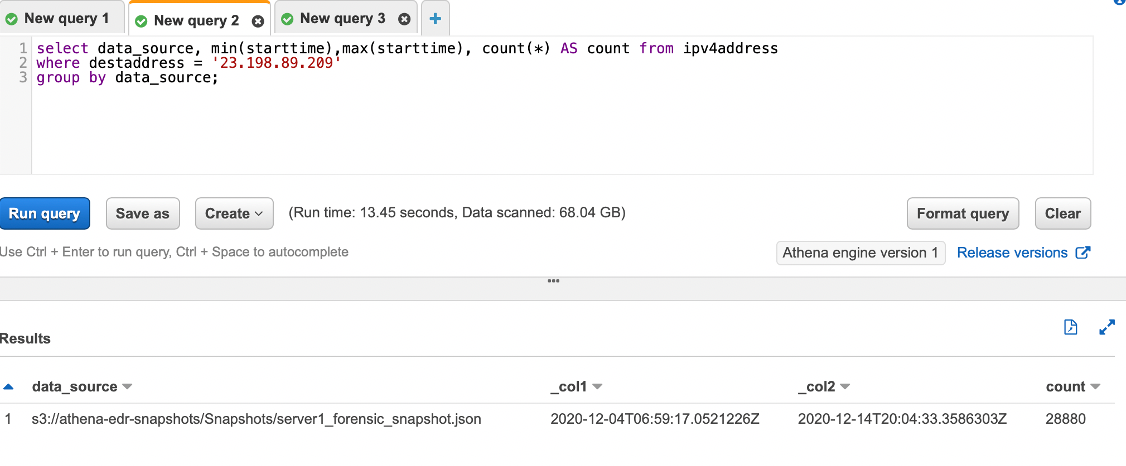Screen dimensions: 1126x466
Task: Open _col2 column dropdown arrow
Action: [x=845, y=387]
